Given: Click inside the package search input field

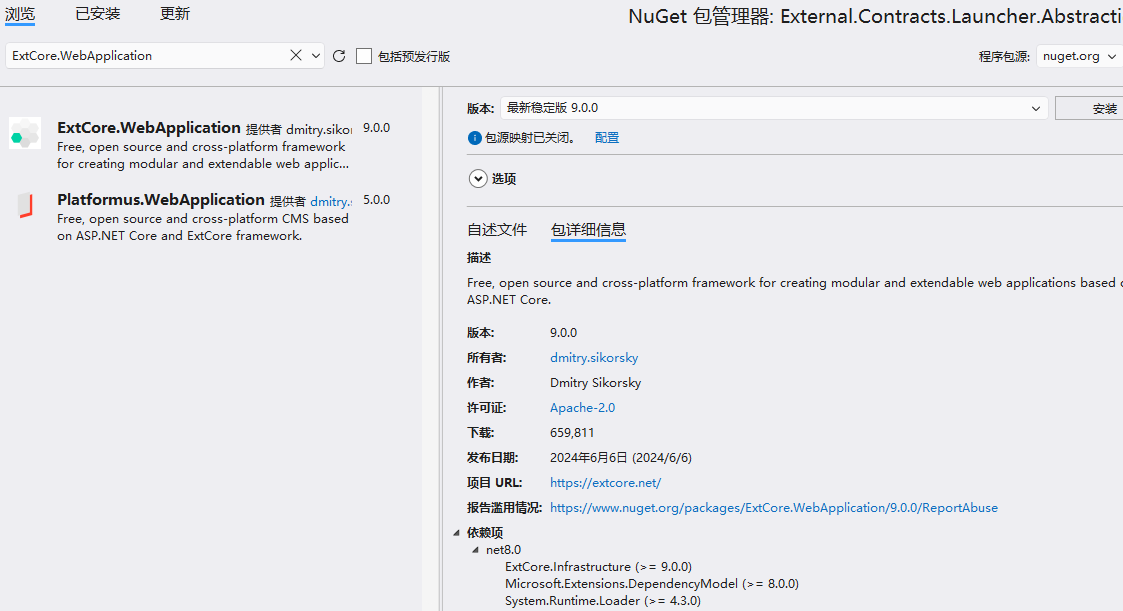Looking at the screenshot, I should point(150,55).
